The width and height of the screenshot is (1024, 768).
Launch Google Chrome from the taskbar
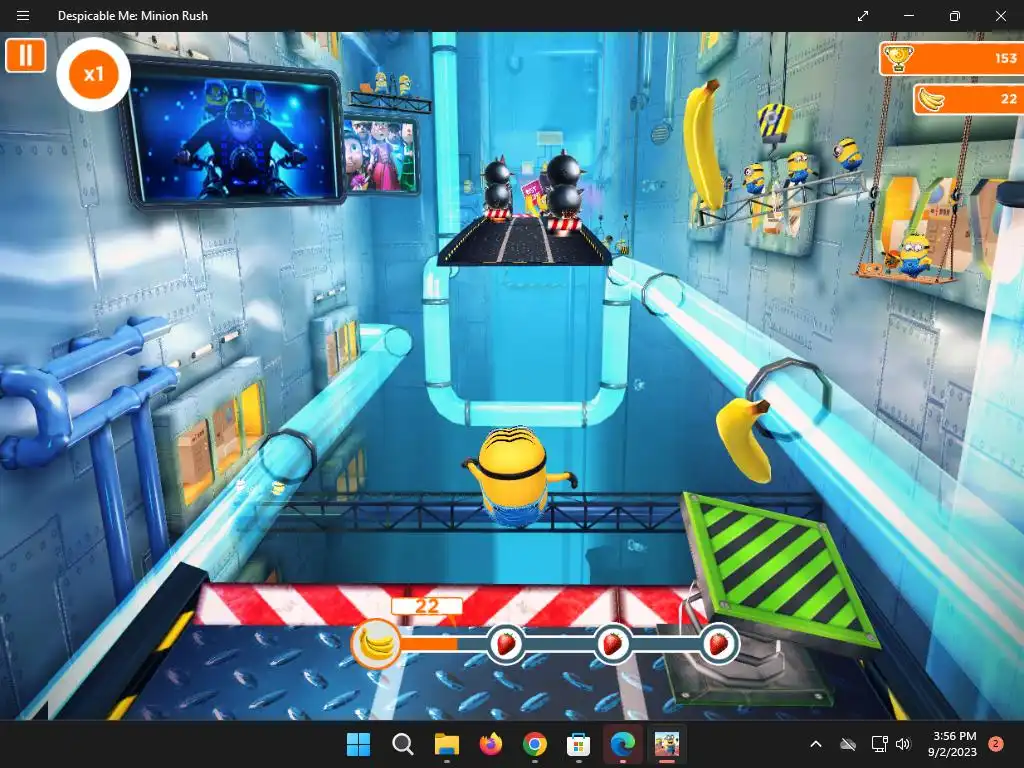tap(534, 744)
